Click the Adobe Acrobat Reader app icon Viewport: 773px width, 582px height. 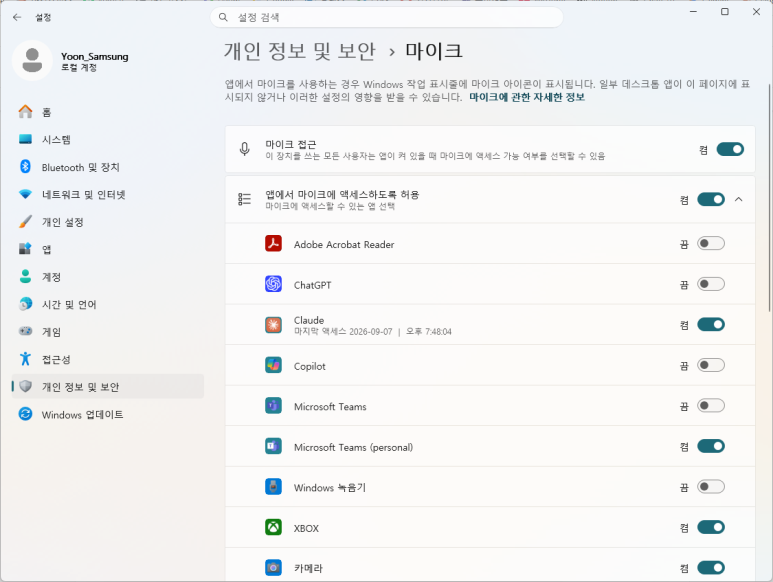(274, 243)
